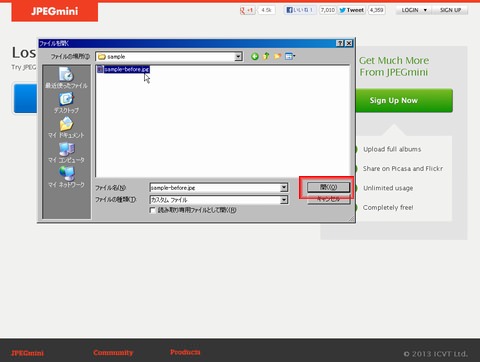The image size is (480, 362).
Task: Click the SIGN UP tab on page header
Action: 450,10
